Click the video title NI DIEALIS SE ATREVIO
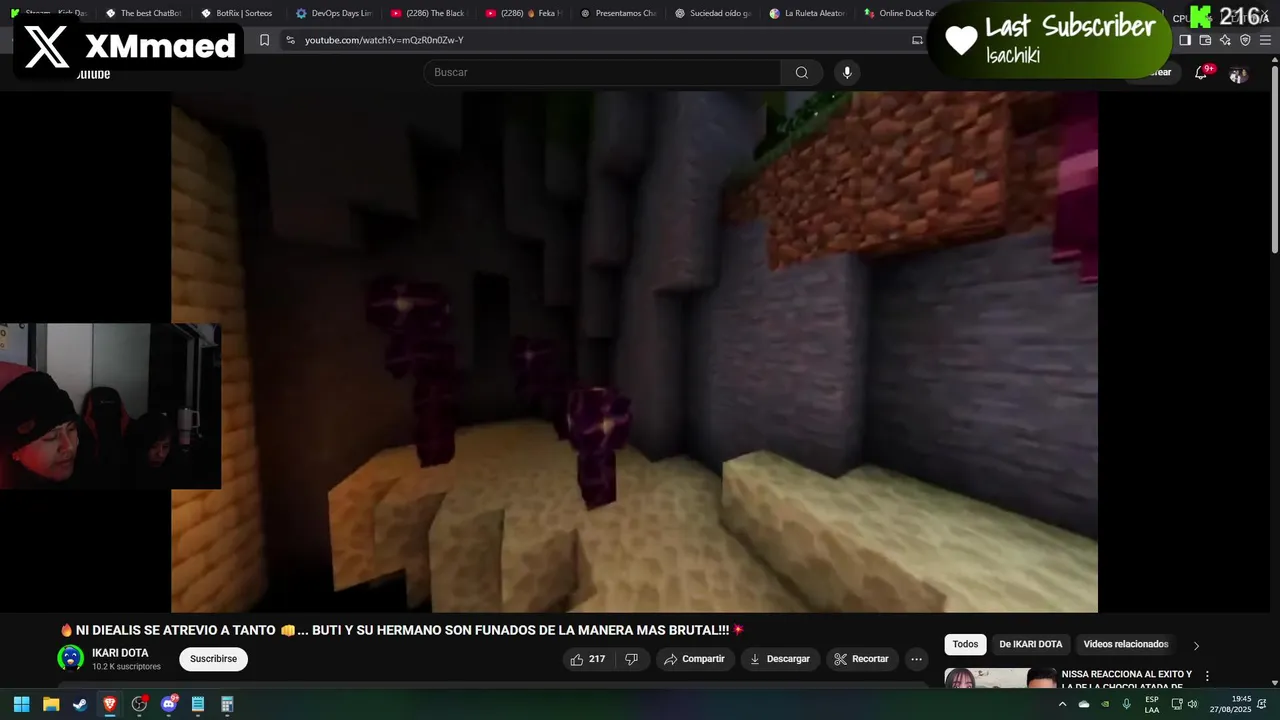Screen dimensions: 1280x720 [x=402, y=630]
